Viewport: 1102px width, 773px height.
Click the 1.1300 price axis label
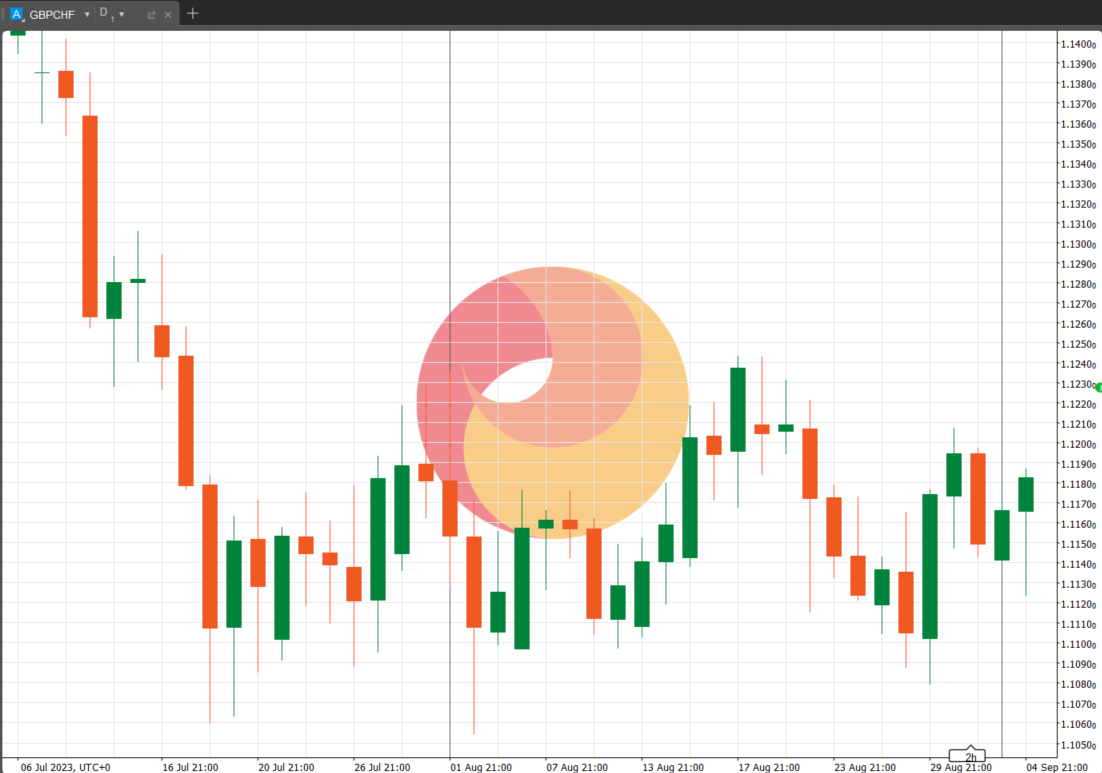pyautogui.click(x=1078, y=245)
